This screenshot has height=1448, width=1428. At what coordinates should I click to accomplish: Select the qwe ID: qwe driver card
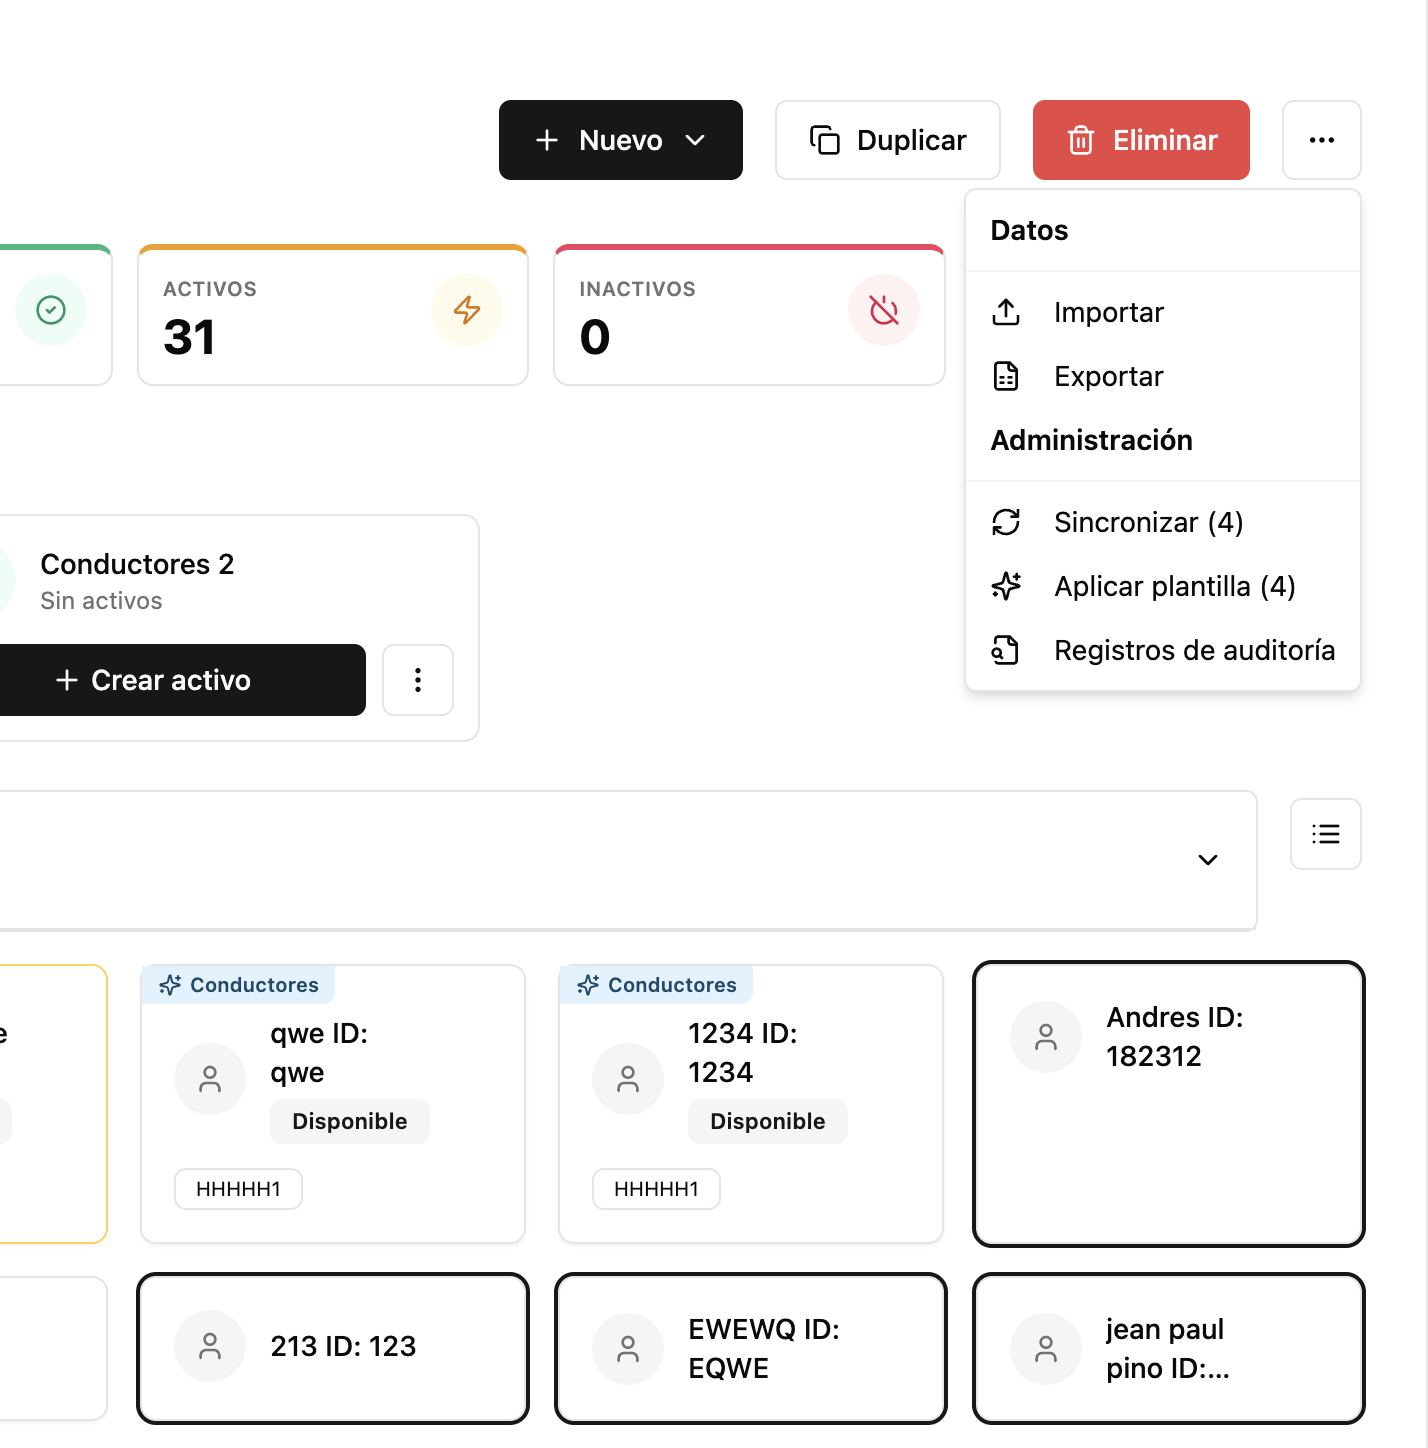coord(333,1104)
